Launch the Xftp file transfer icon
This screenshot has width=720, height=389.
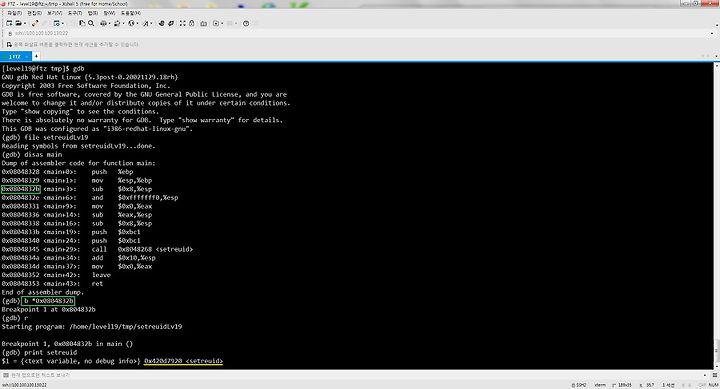coord(162,23)
